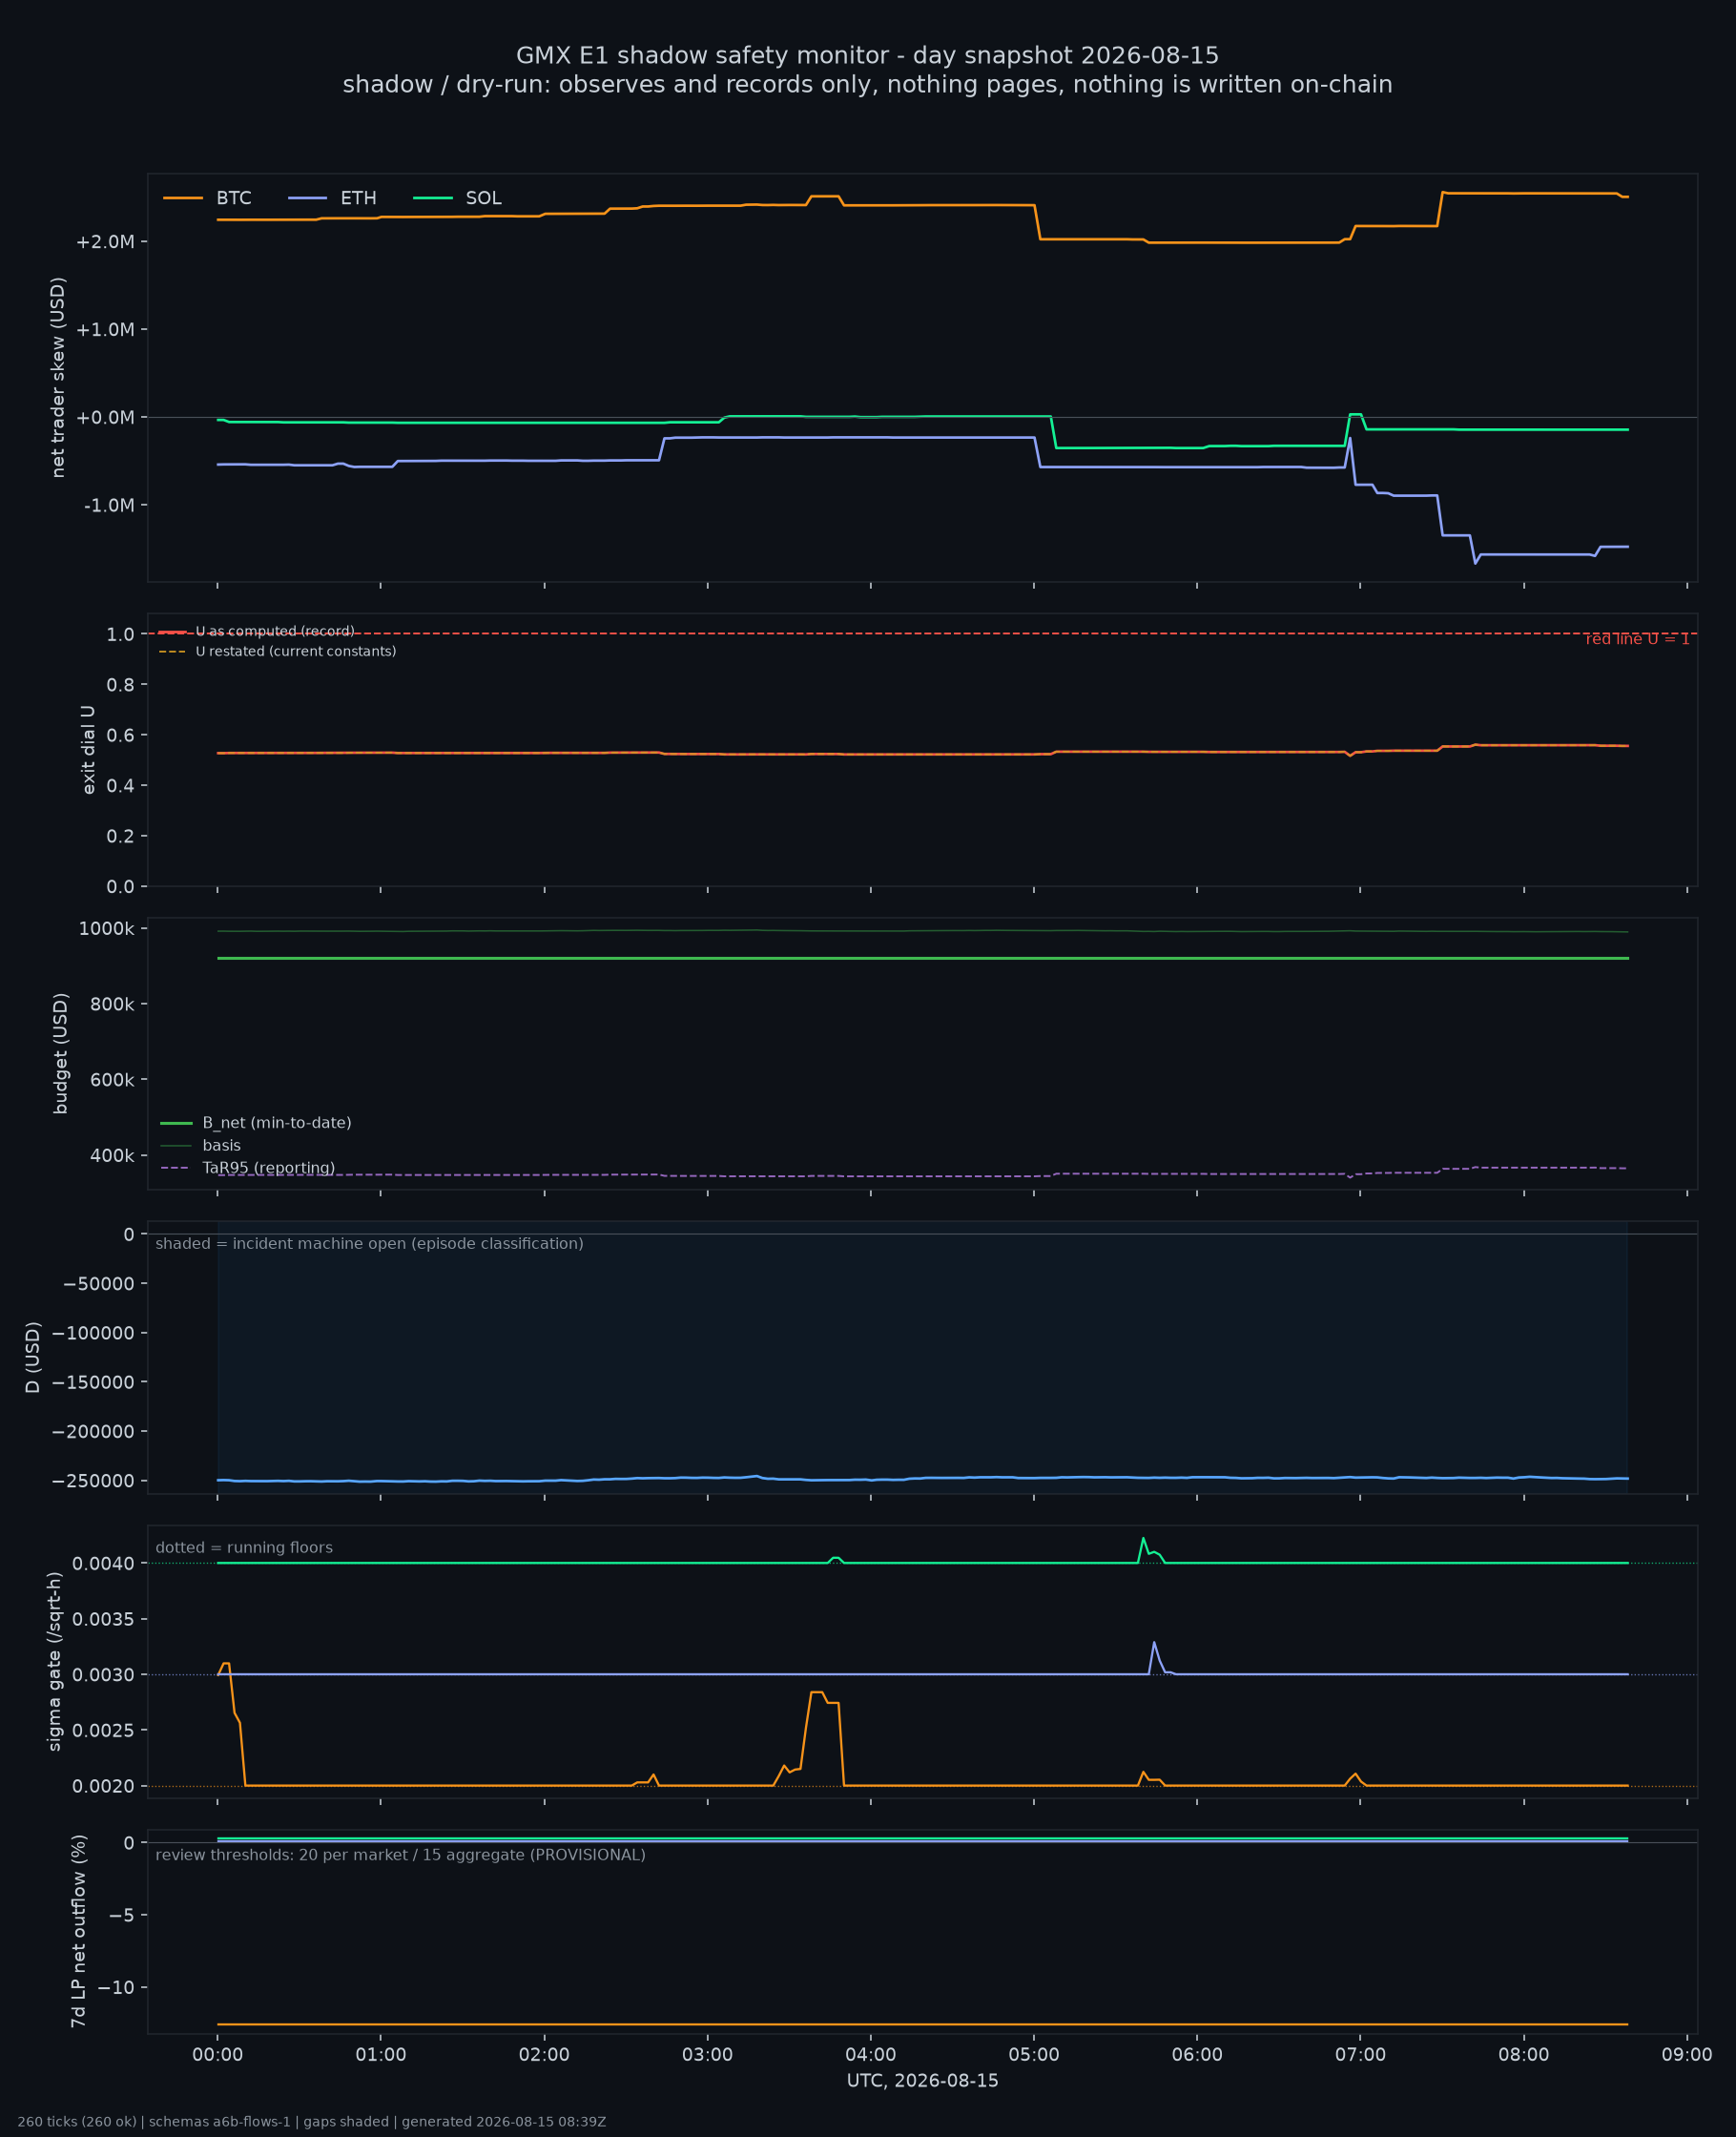Viewport: 1736px width, 2137px height.
Task: Click the '−50000' D axis tick label
Action: click(x=98, y=1283)
